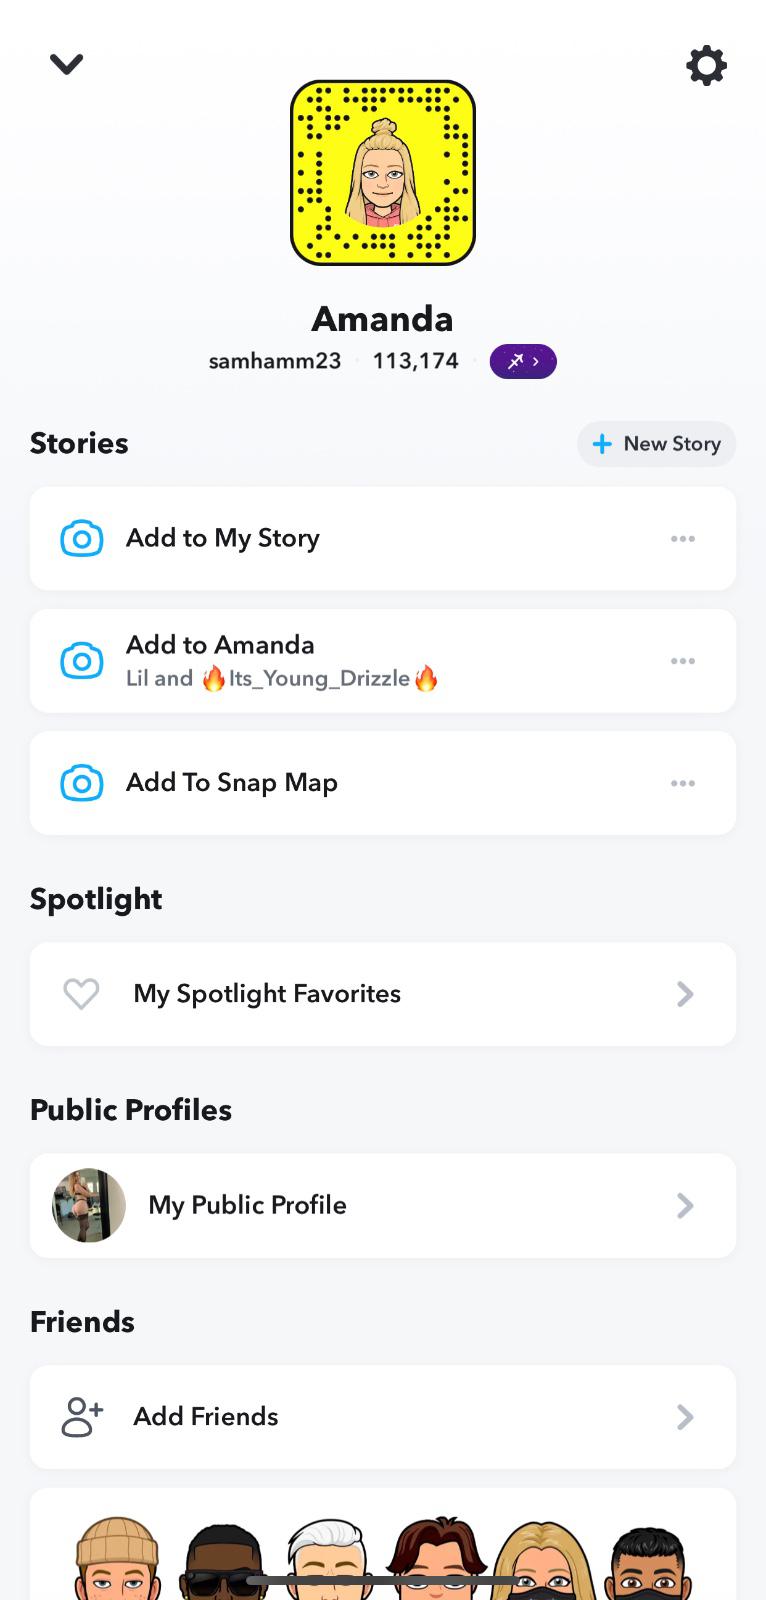Tap camera icon for Add To Snap Map
Screen dimensions: 766x1600
82,783
